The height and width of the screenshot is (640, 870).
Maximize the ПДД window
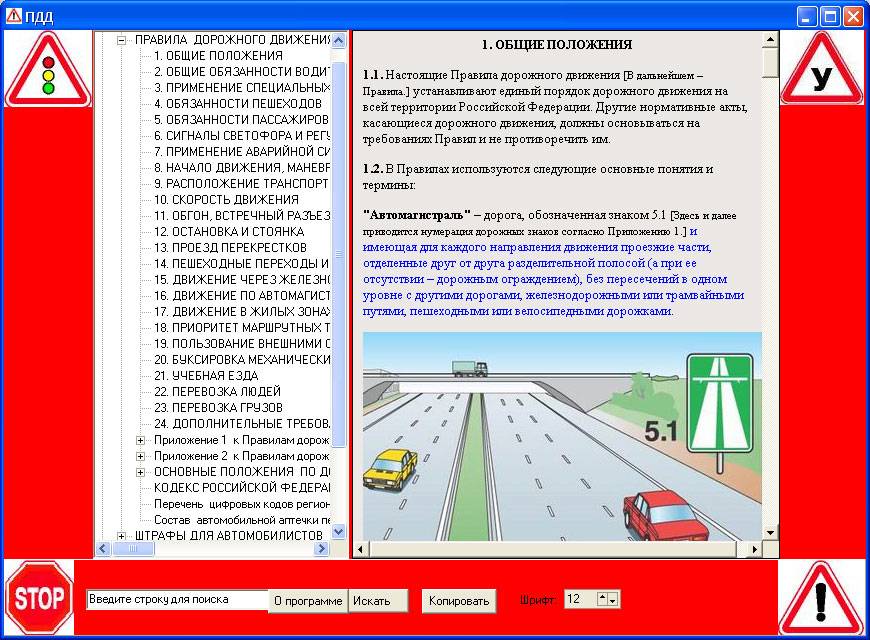click(x=830, y=16)
